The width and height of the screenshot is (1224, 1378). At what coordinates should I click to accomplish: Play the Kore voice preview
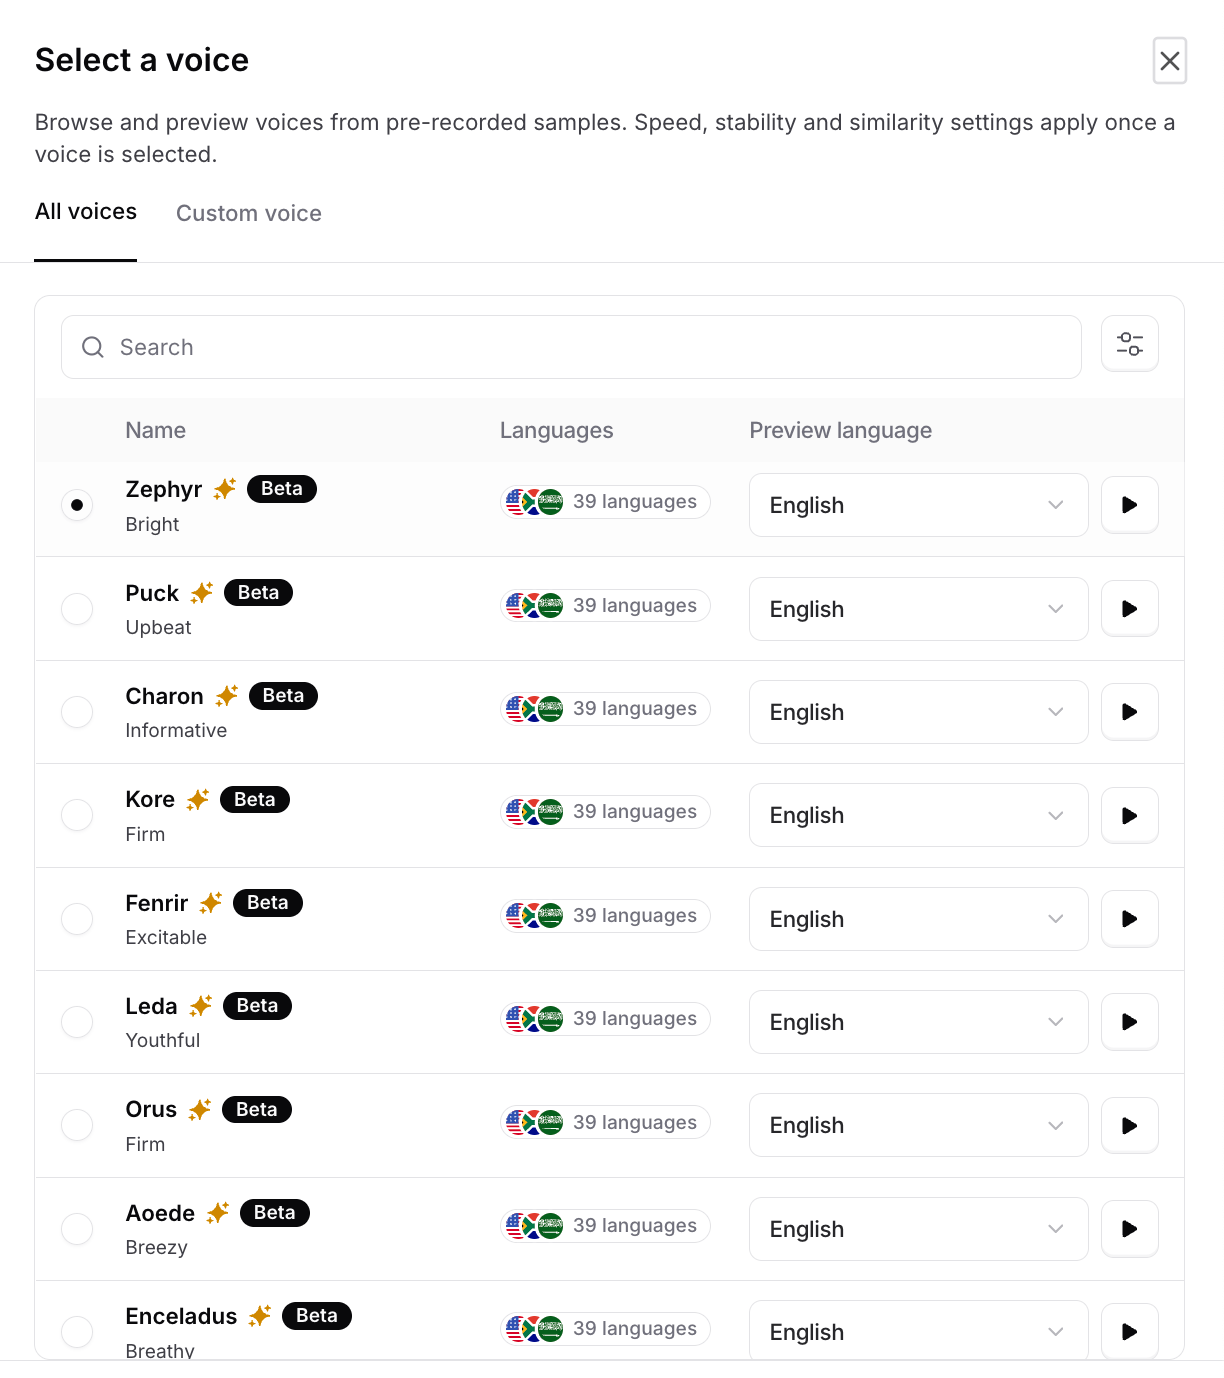pos(1130,815)
